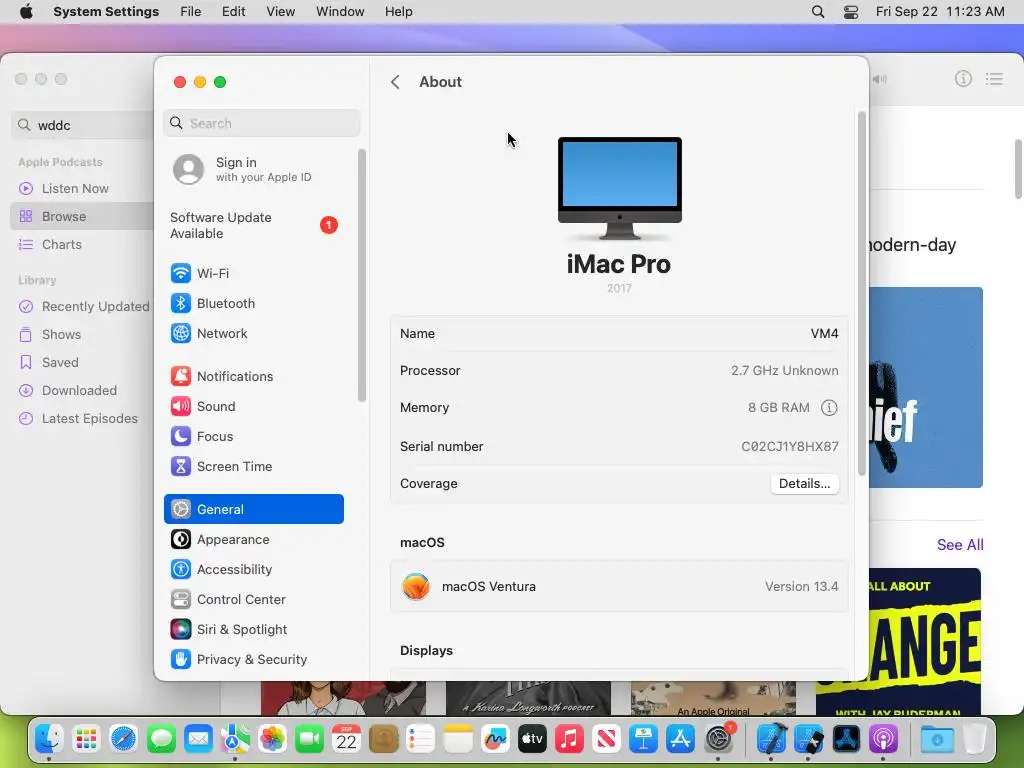Click the Podcasts window list icon

click(x=995, y=79)
